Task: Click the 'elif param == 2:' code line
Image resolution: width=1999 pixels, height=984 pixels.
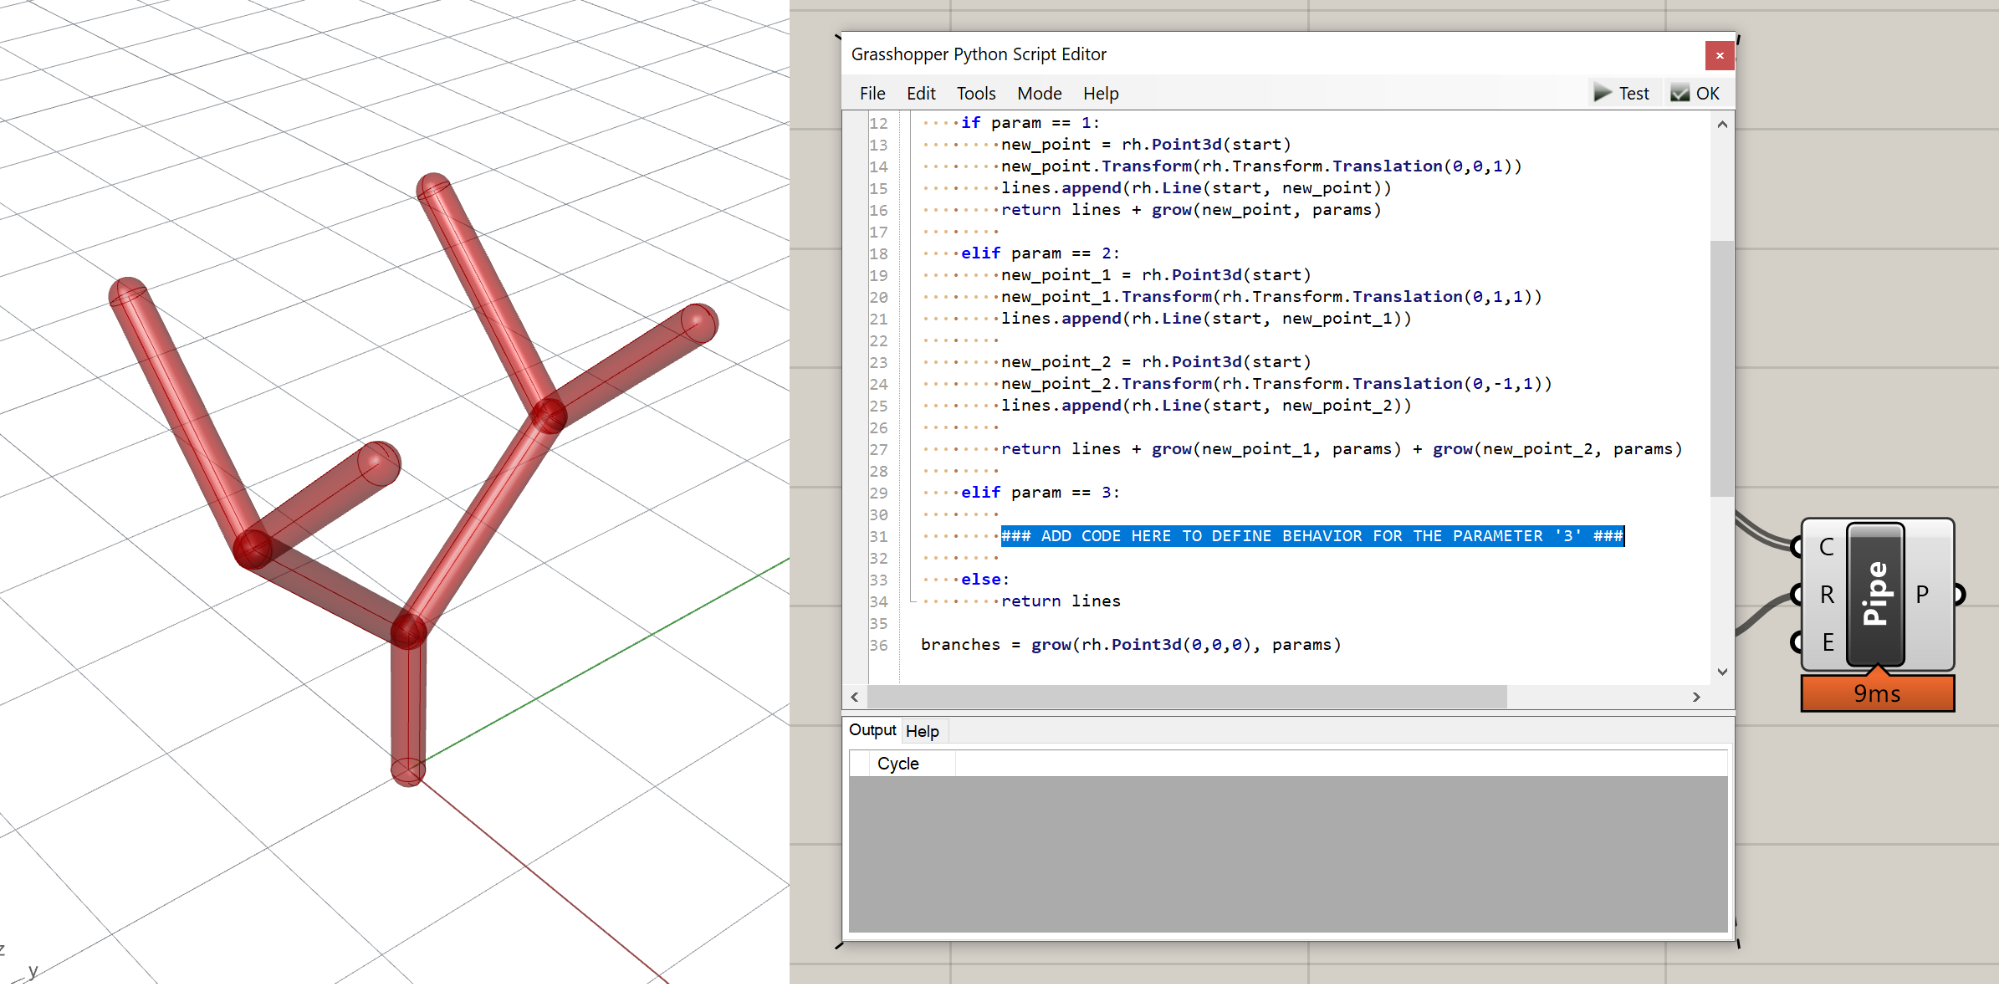Action: pos(1040,253)
